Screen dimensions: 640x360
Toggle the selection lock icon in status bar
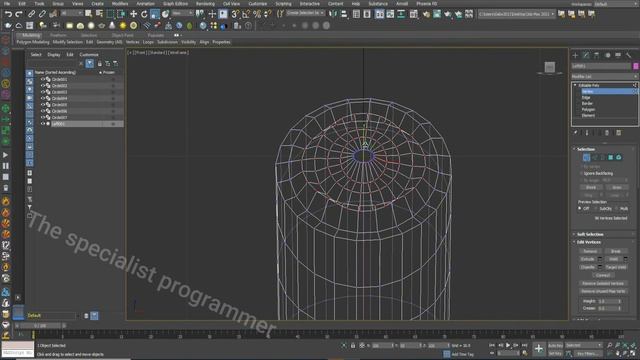[x=353, y=346]
